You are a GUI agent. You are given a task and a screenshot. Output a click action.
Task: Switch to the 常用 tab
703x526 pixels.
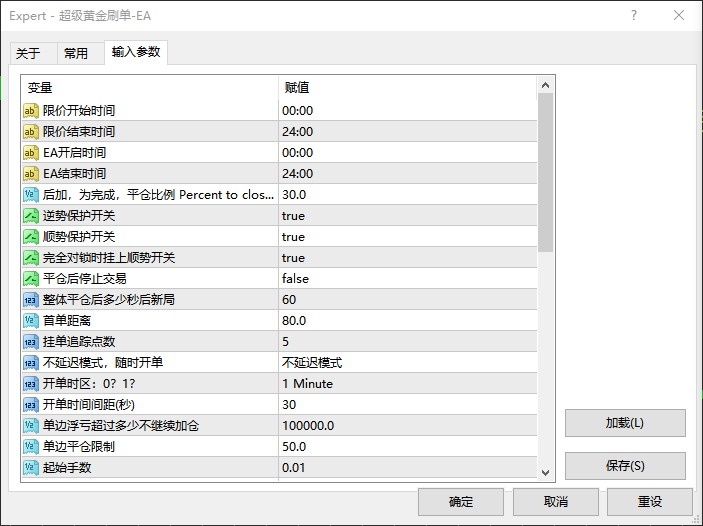(76, 54)
